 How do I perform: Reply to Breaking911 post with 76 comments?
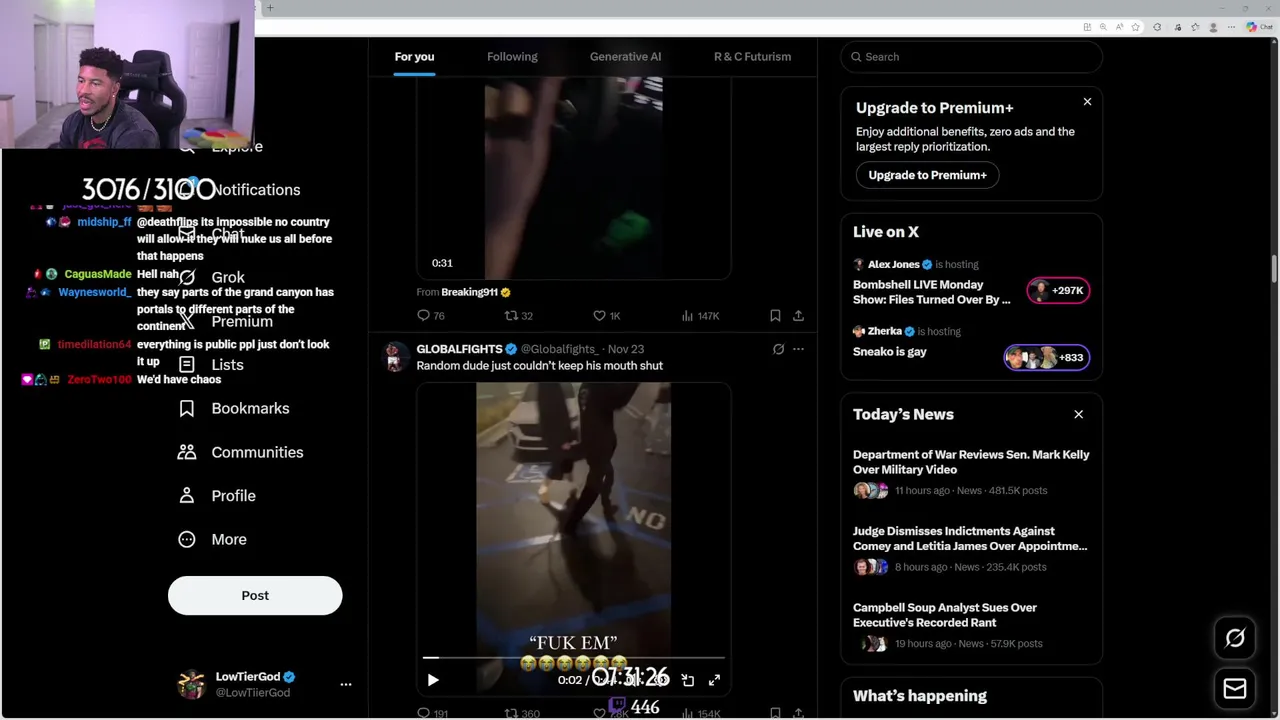click(430, 316)
